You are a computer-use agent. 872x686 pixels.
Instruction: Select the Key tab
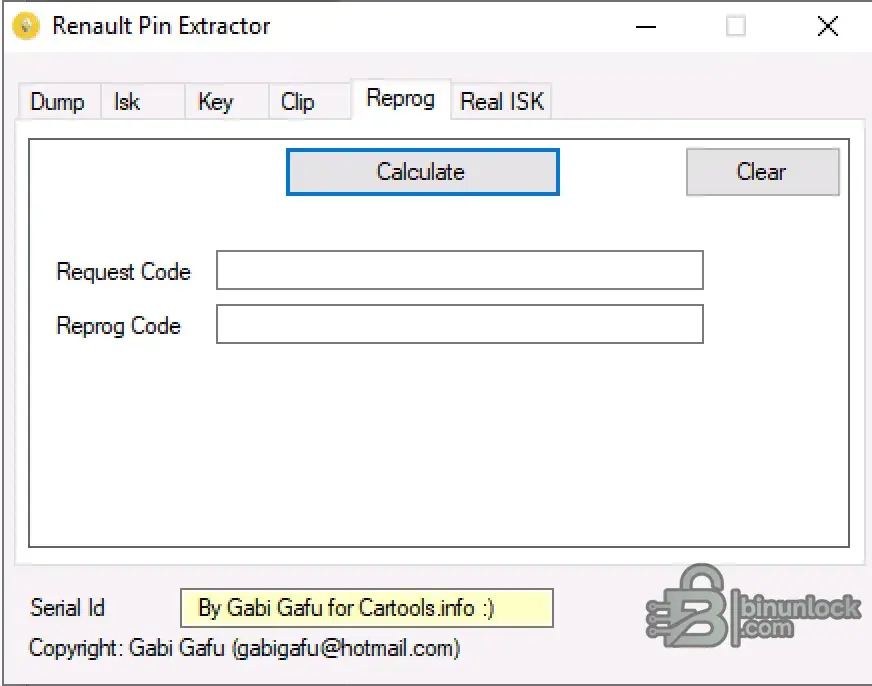coord(227,102)
